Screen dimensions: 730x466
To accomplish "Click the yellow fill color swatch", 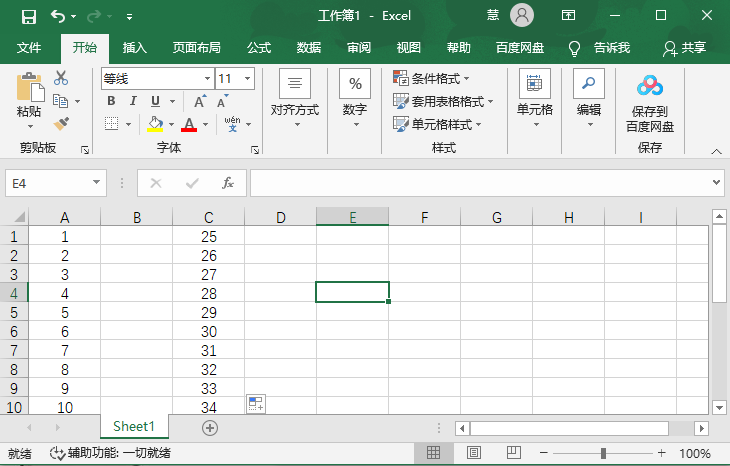I will (155, 124).
